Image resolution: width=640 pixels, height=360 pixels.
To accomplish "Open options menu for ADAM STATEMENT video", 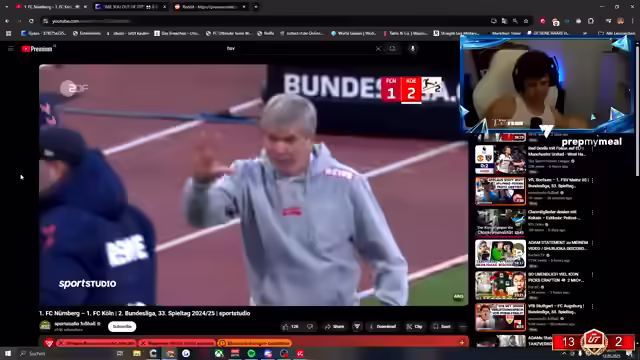I will click(x=592, y=244).
